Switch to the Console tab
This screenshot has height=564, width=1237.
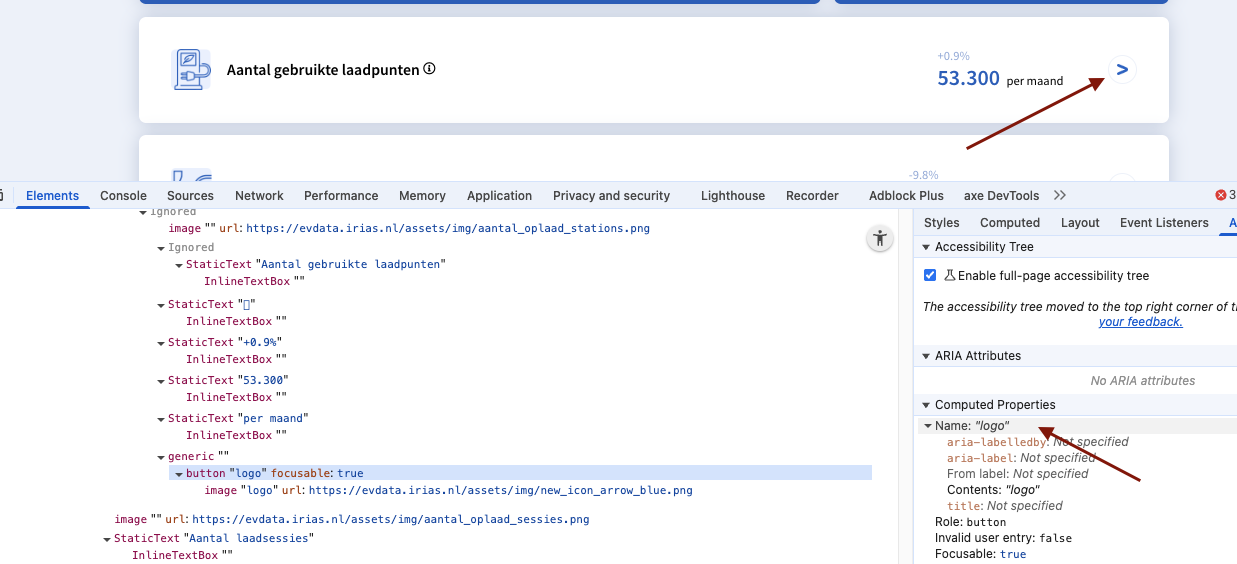click(x=123, y=196)
